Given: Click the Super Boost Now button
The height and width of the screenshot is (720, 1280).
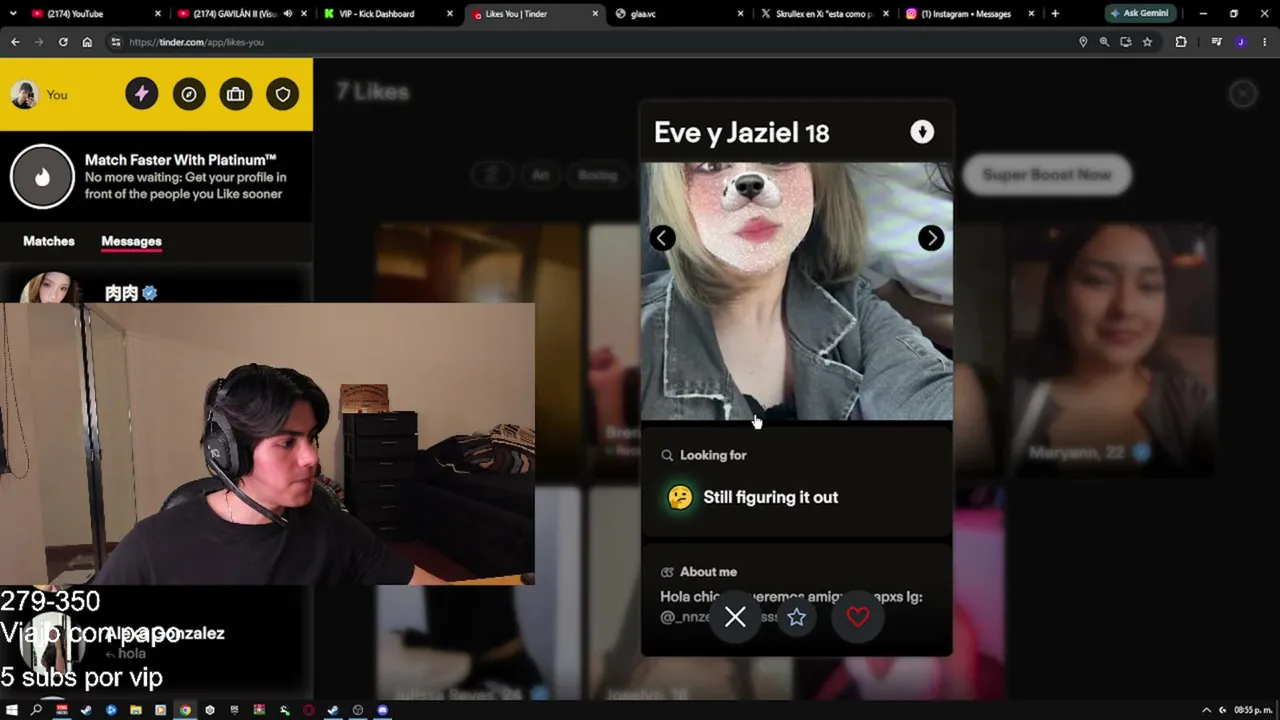Looking at the screenshot, I should (x=1047, y=174).
